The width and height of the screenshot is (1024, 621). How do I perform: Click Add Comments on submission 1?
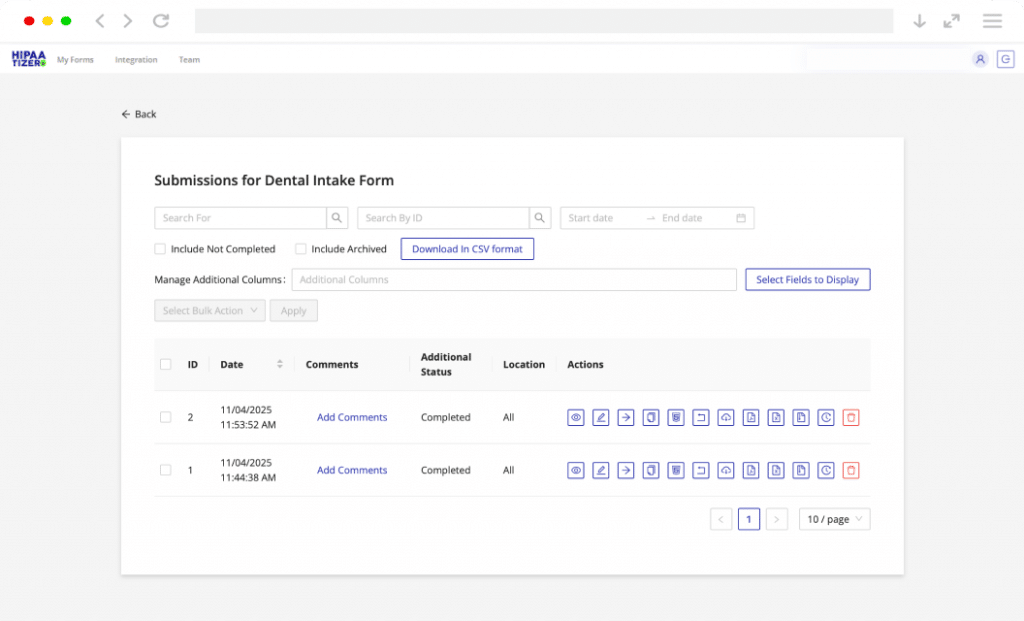tap(352, 470)
